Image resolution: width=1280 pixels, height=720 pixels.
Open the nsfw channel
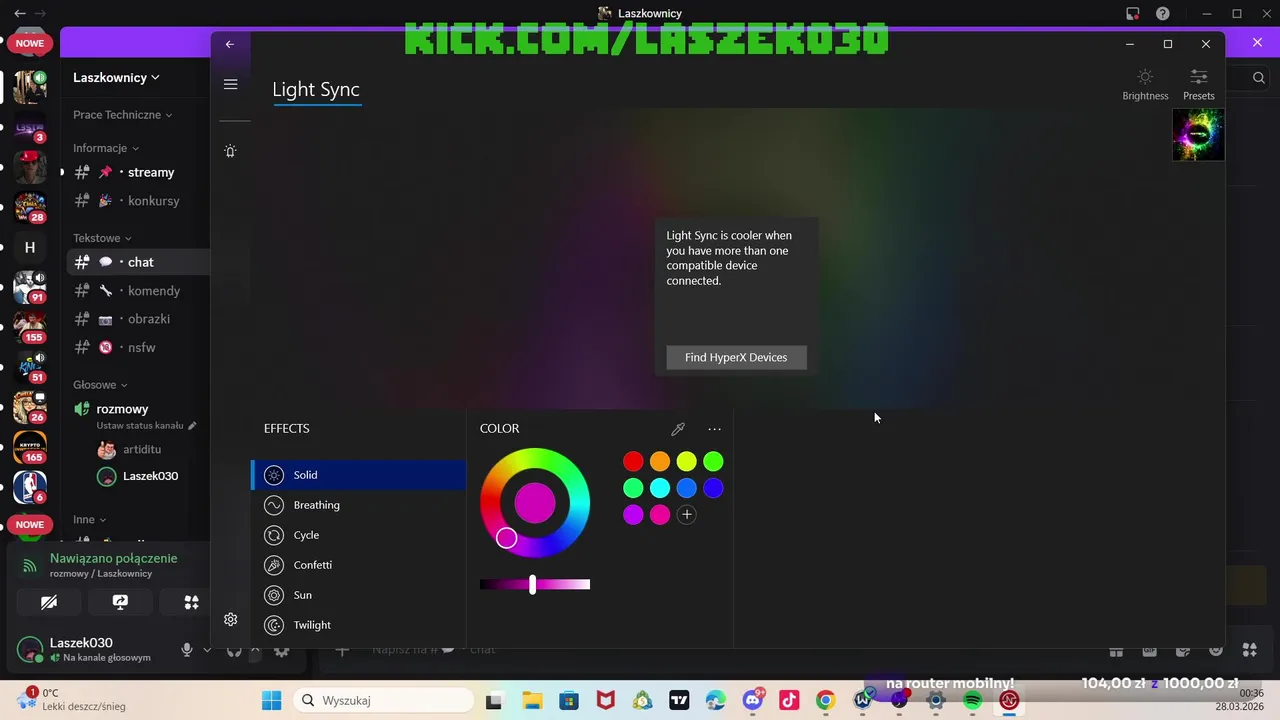click(x=139, y=347)
